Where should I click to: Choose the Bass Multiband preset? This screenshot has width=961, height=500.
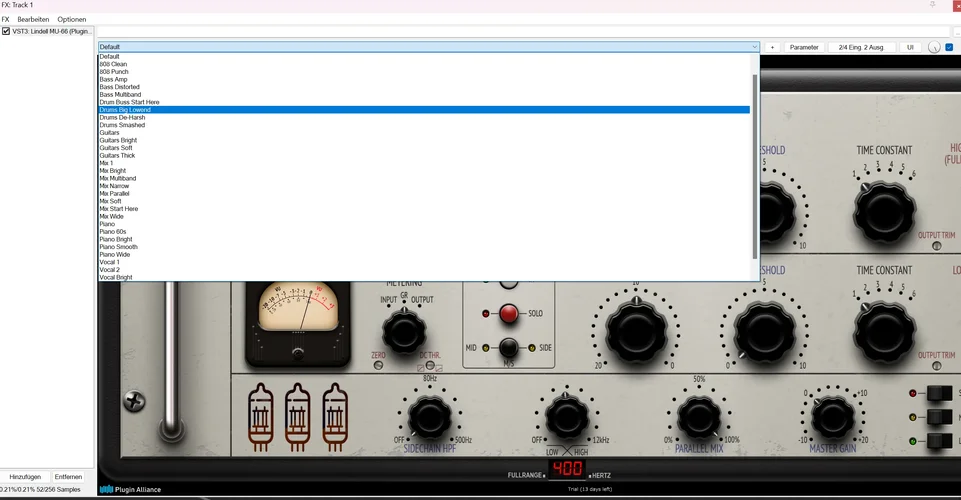(424, 95)
